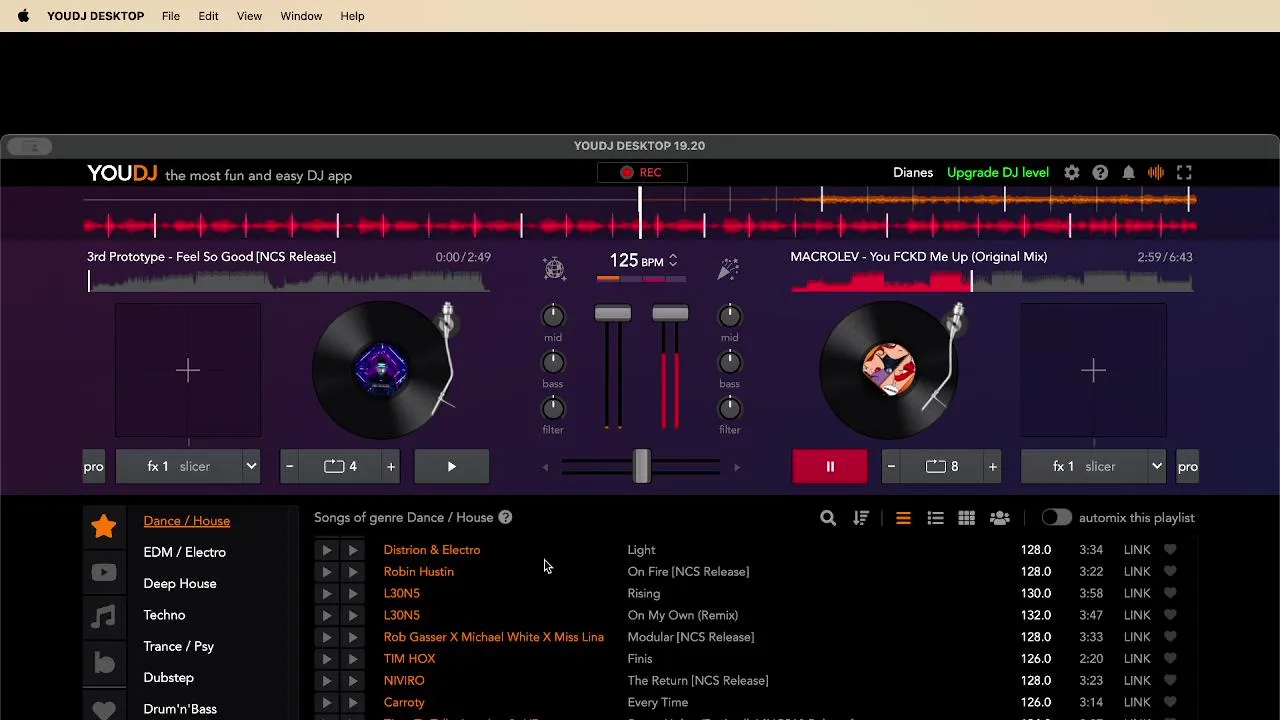
Task: Select the Deep House genre
Action: pyautogui.click(x=180, y=584)
